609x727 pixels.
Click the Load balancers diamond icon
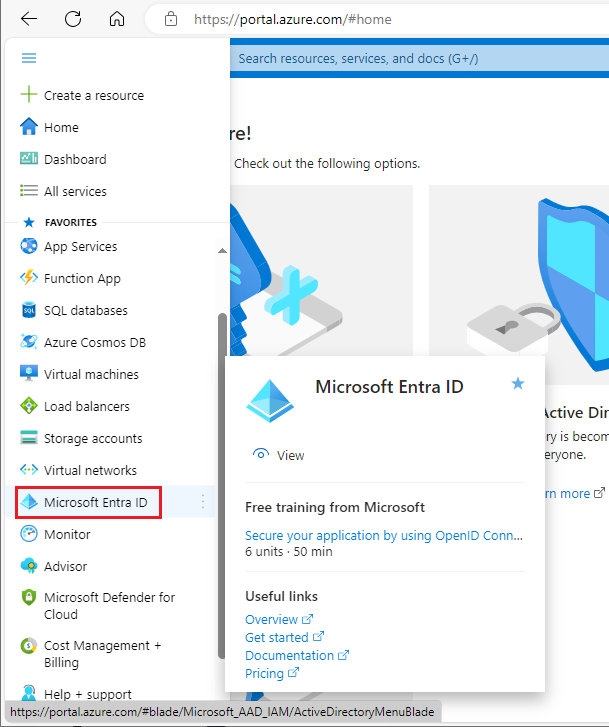29,406
